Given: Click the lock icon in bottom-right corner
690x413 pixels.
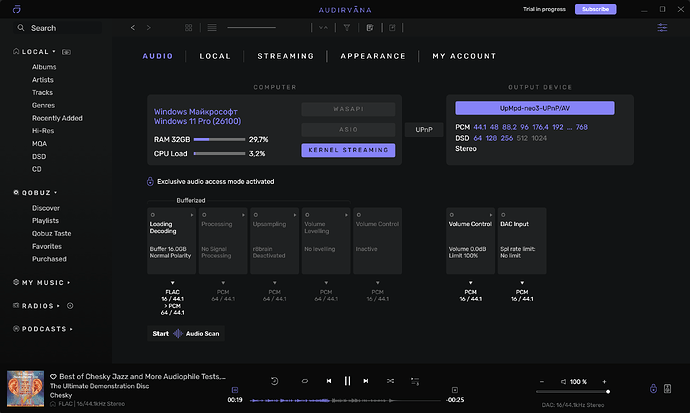Looking at the screenshot, I should point(653,388).
